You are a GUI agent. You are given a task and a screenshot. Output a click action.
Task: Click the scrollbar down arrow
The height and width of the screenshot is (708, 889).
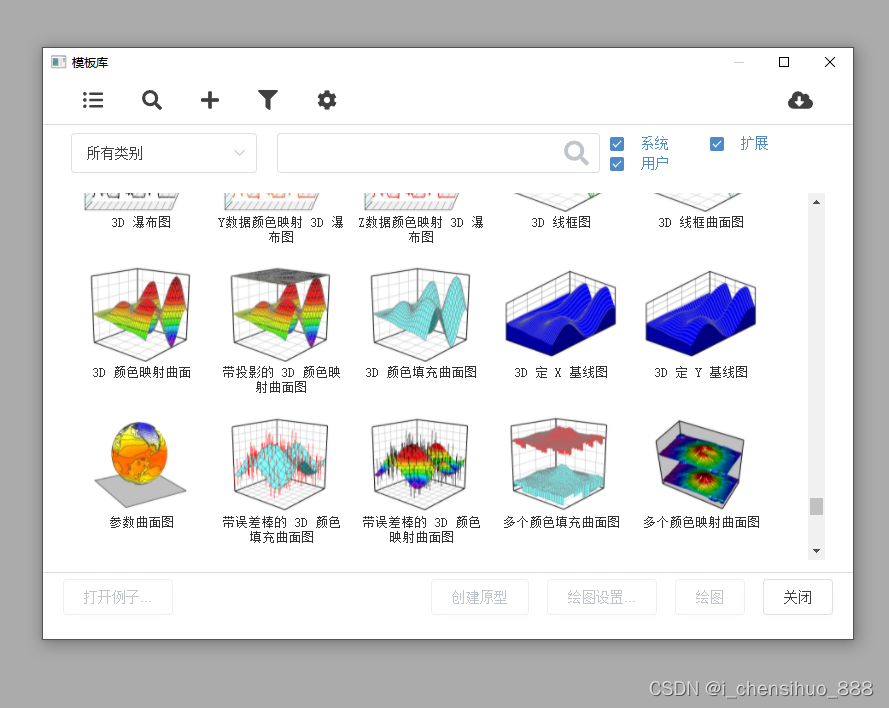coord(817,550)
